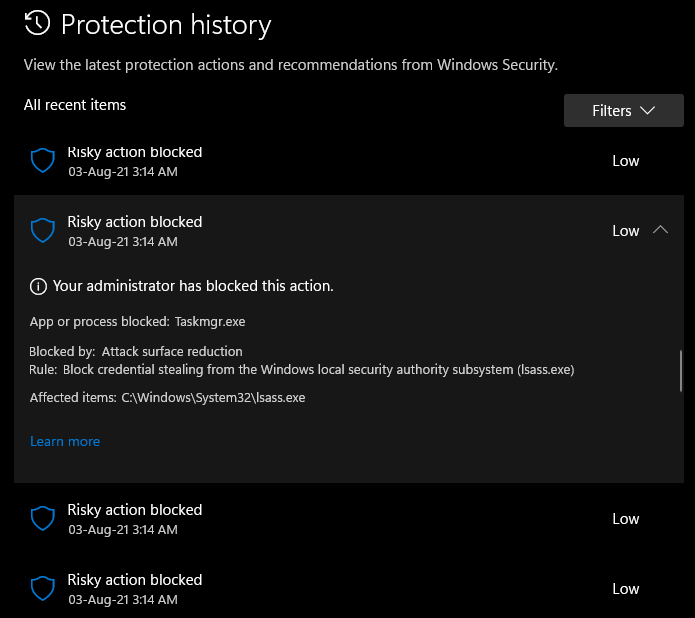Click the Protection history clock icon
The width and height of the screenshot is (695, 618).
(37, 23)
